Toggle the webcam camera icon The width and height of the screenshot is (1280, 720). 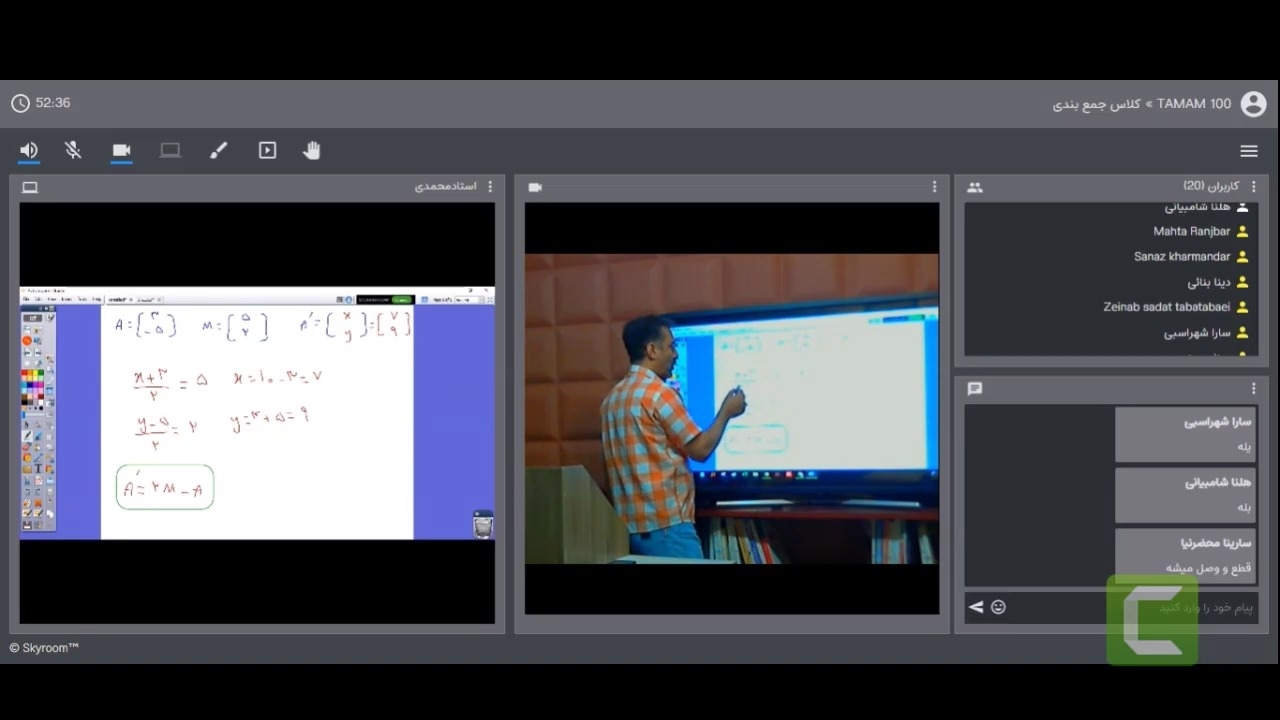[121, 151]
